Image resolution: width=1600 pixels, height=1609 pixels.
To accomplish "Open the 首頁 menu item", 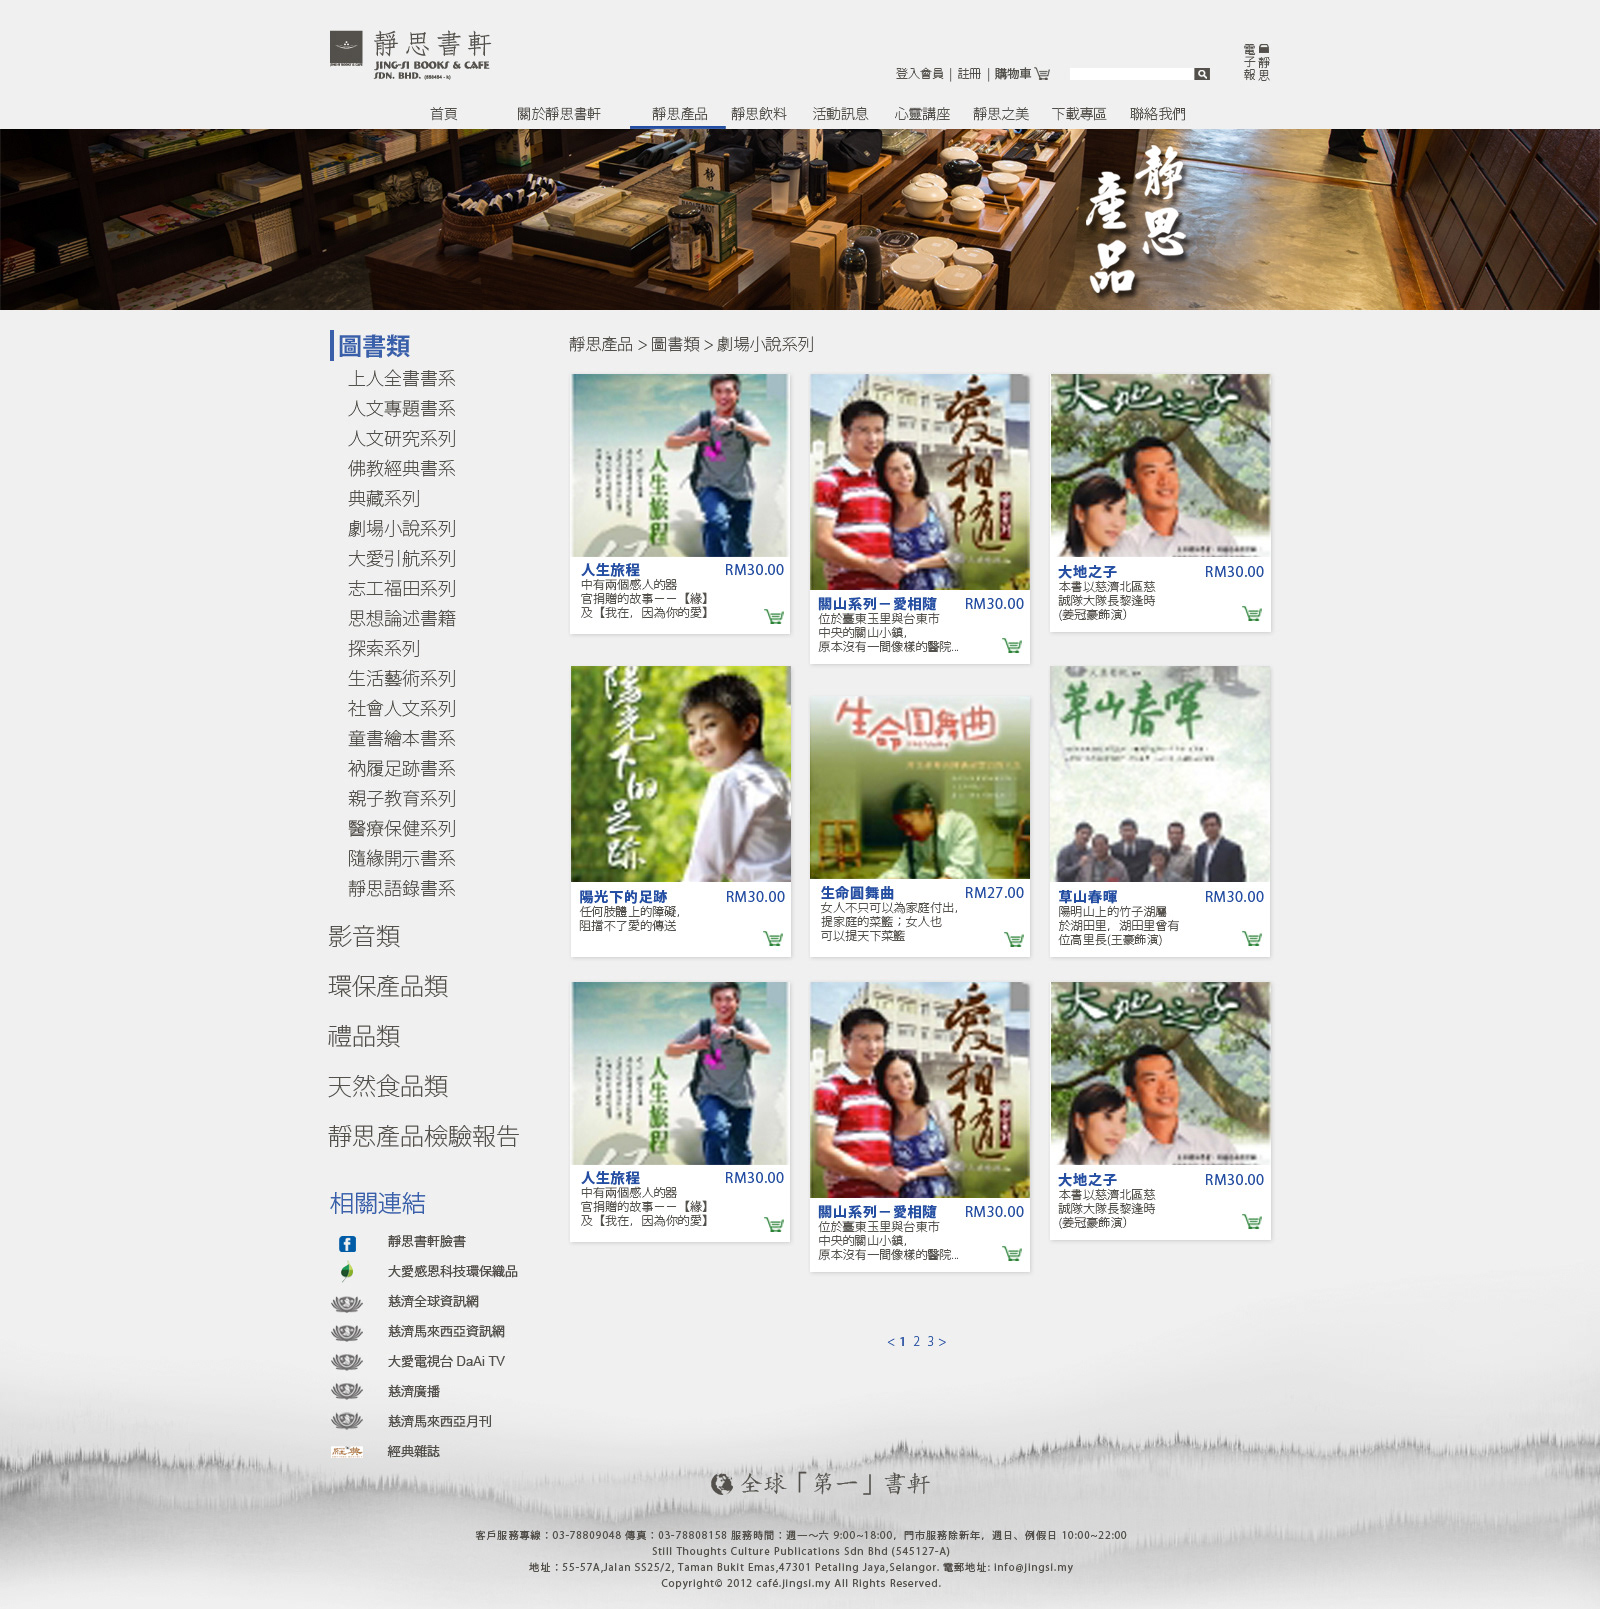I will (x=443, y=114).
